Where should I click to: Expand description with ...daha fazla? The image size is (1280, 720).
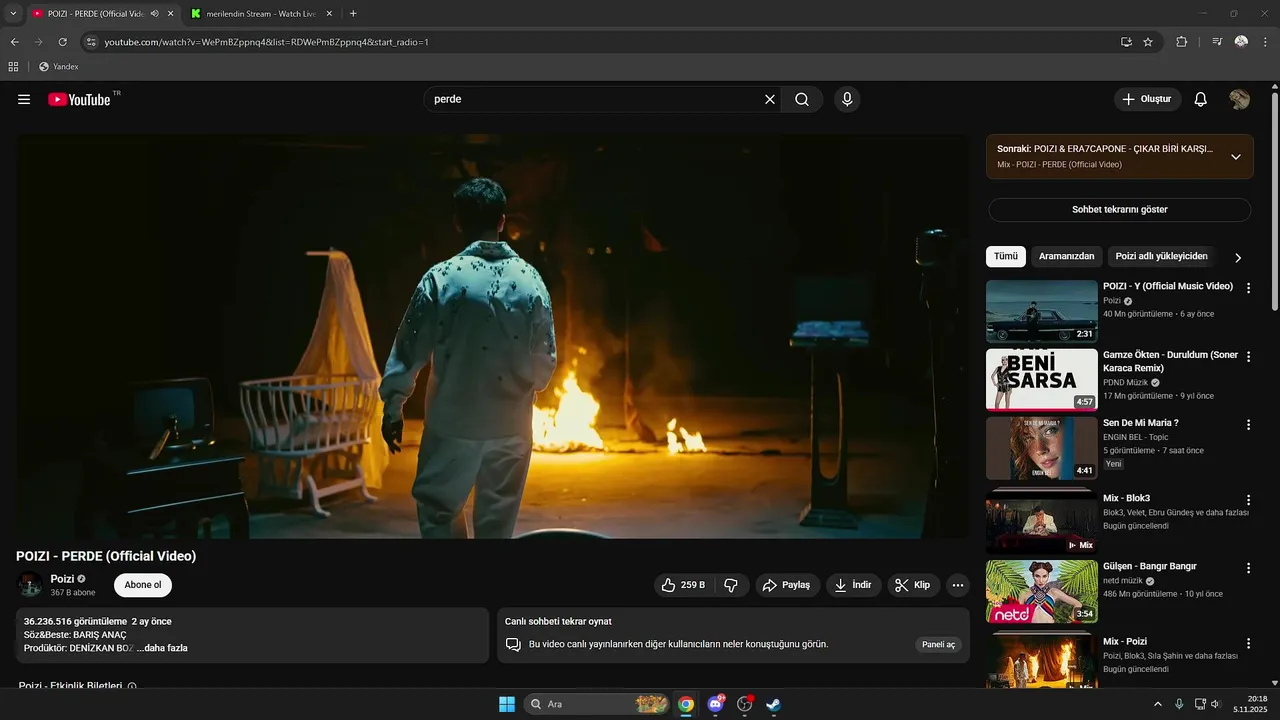point(162,648)
